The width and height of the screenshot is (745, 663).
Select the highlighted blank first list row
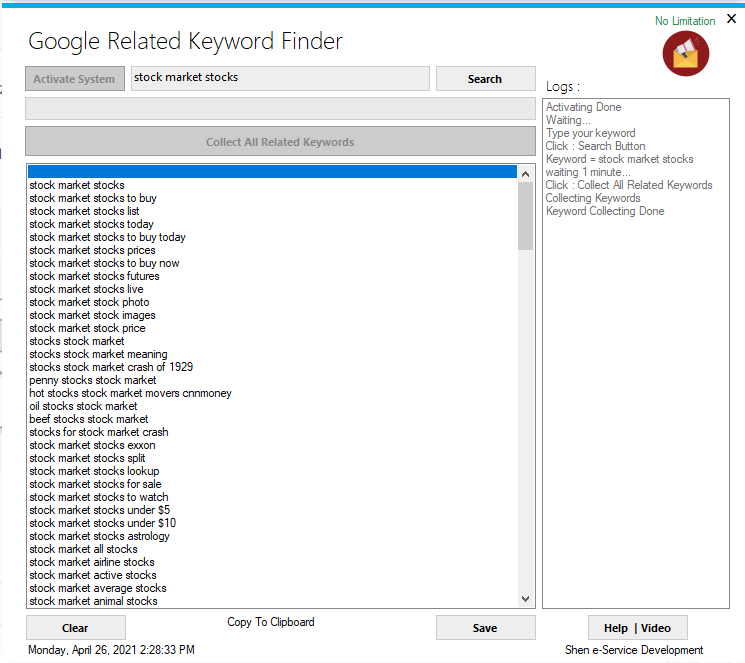point(272,172)
